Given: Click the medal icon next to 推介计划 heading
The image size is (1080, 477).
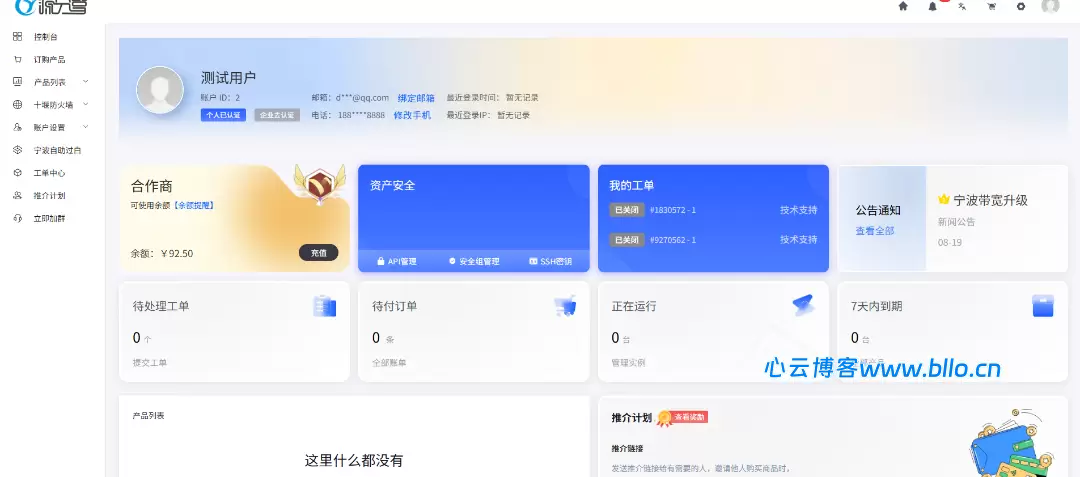Looking at the screenshot, I should (x=664, y=418).
